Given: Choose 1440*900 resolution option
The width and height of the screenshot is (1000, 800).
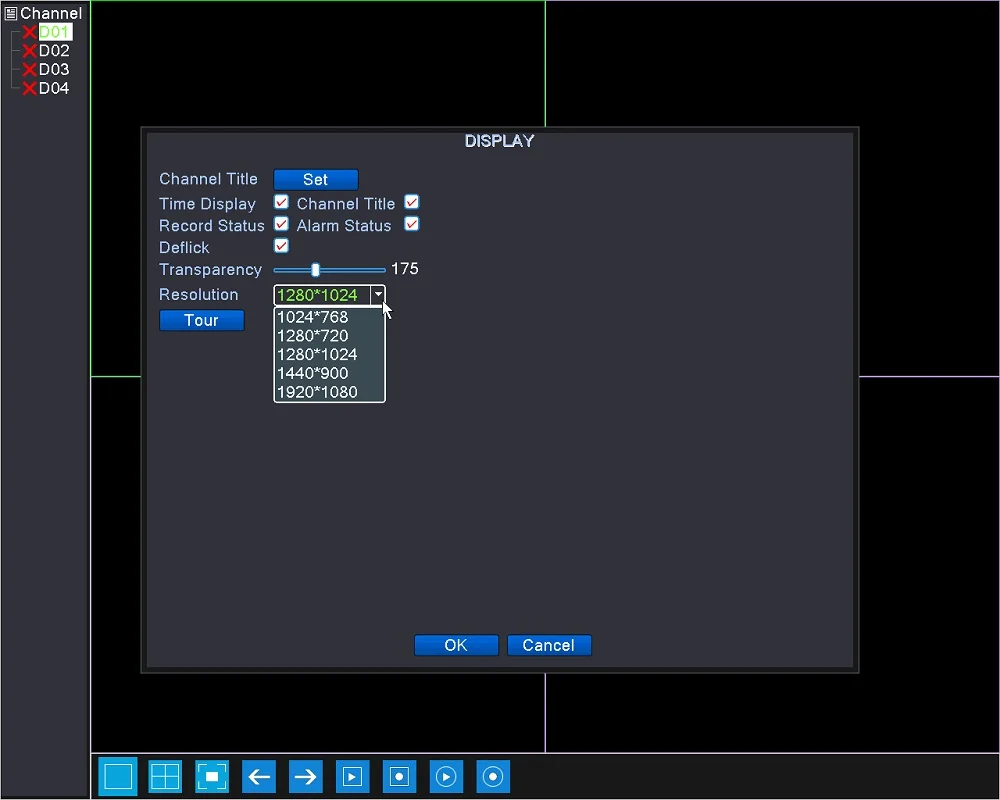Looking at the screenshot, I should [x=329, y=373].
